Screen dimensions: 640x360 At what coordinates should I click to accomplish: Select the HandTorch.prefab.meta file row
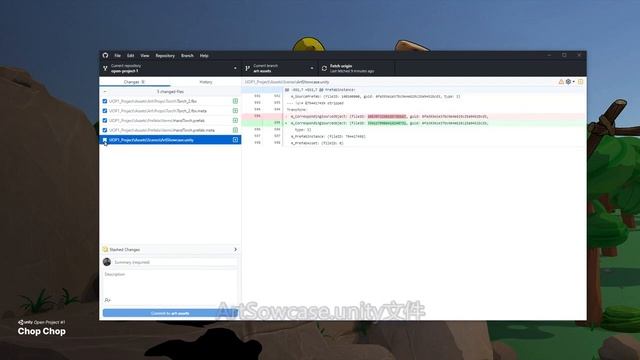pyautogui.click(x=170, y=130)
